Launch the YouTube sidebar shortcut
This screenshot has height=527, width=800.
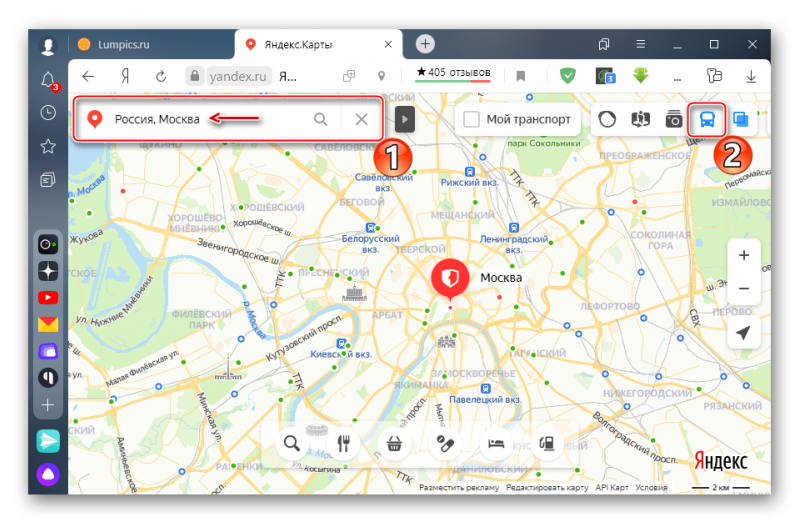point(48,297)
